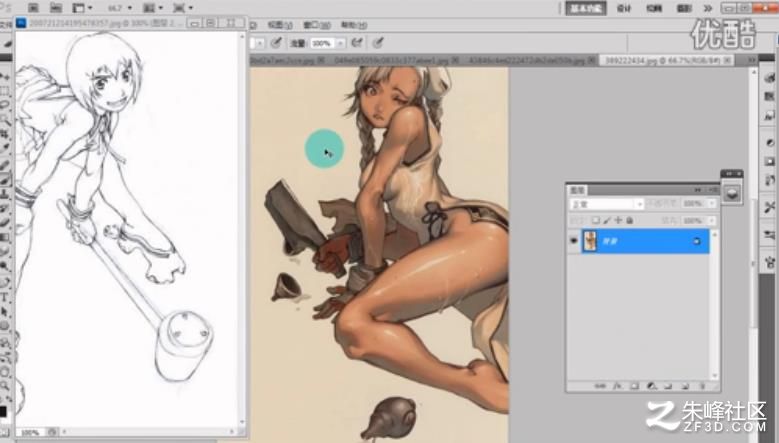Create a new layer from Layers panel footer
The width and height of the screenshot is (779, 443).
685,385
